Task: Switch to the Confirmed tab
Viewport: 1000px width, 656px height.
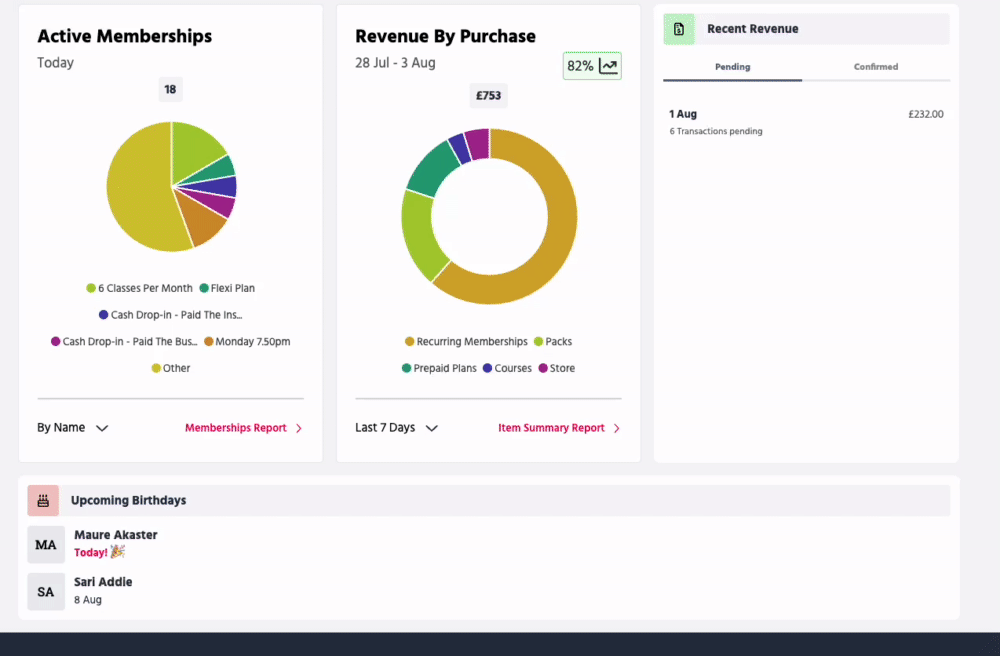Action: (x=876, y=67)
